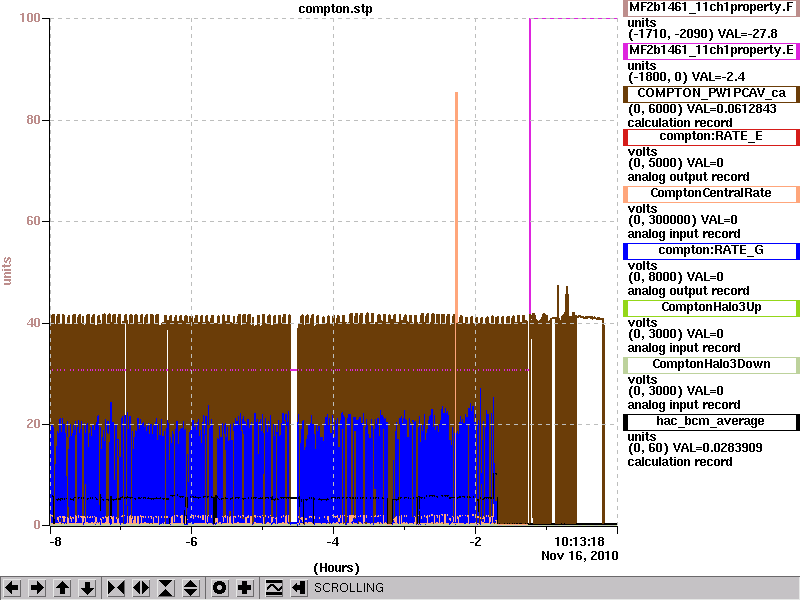Click the plus toolbar button

click(244, 588)
